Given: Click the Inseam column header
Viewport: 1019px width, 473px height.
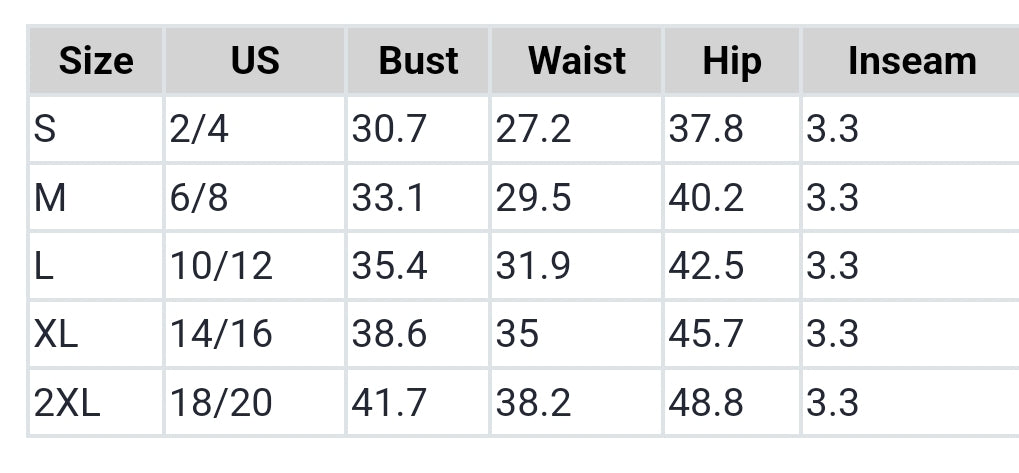Looking at the screenshot, I should point(911,61).
